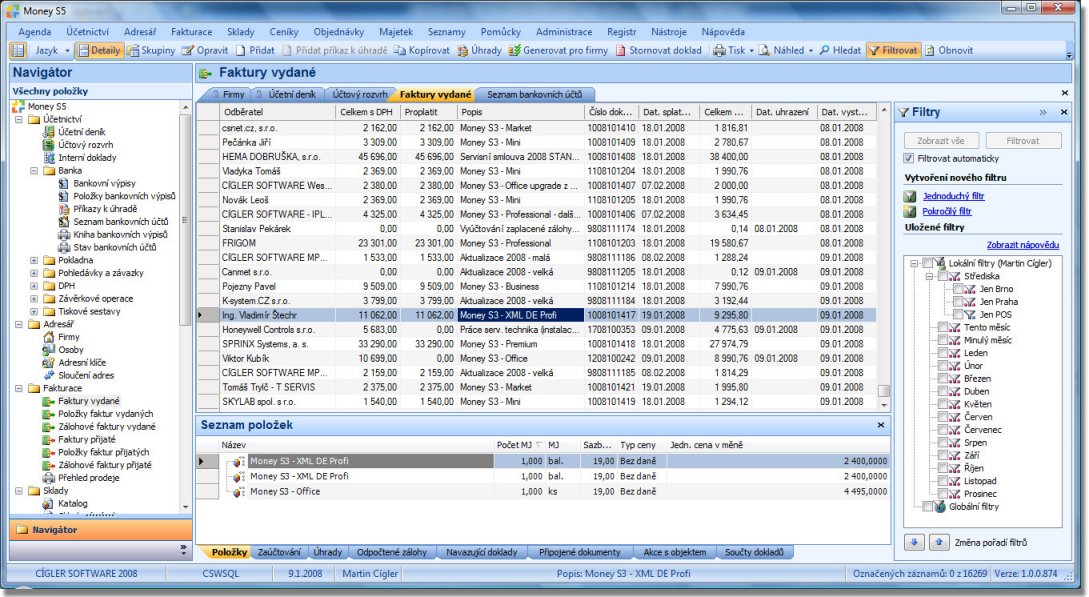
Task: Check the Jen Praha filter
Action: coord(958,301)
